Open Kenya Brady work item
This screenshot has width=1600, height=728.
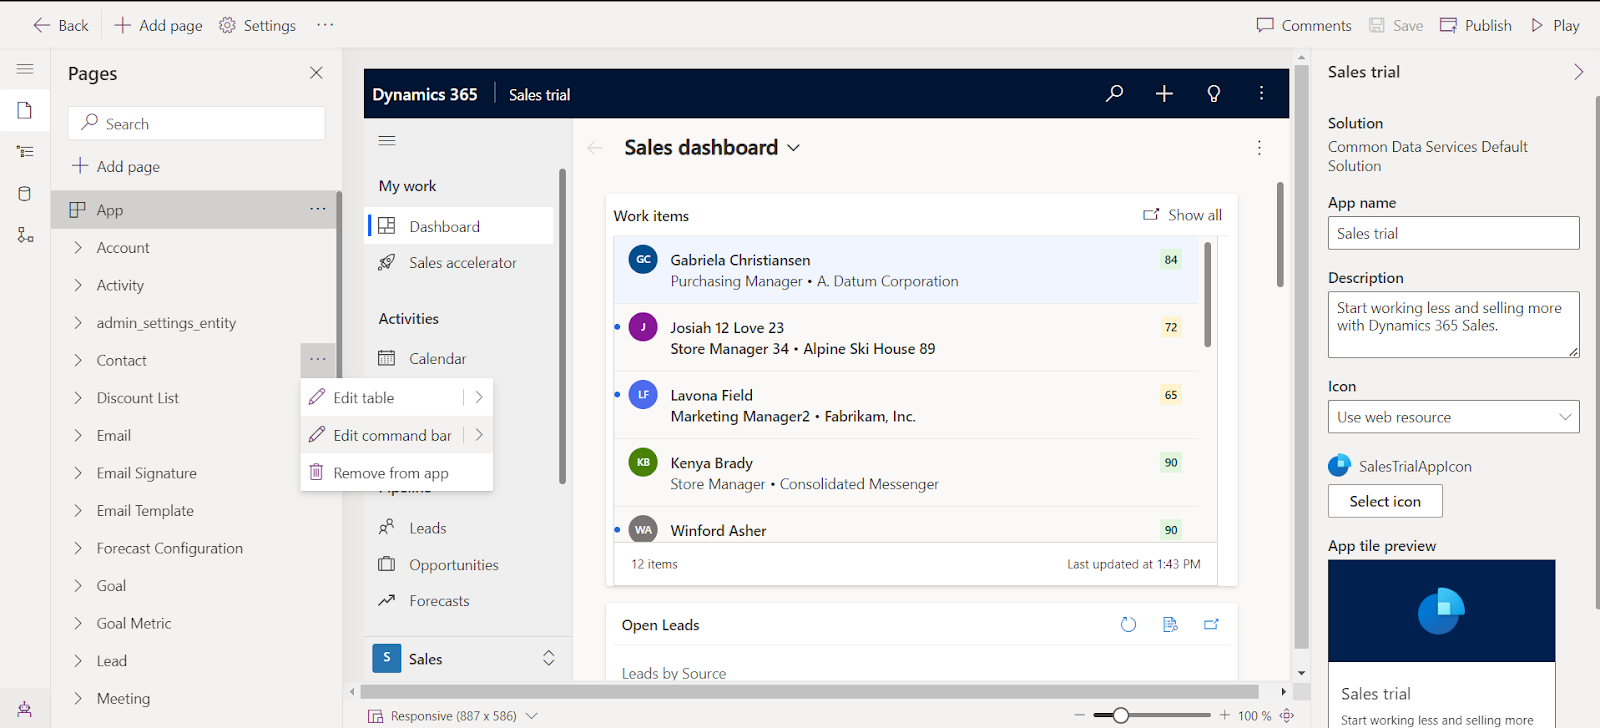[906, 473]
